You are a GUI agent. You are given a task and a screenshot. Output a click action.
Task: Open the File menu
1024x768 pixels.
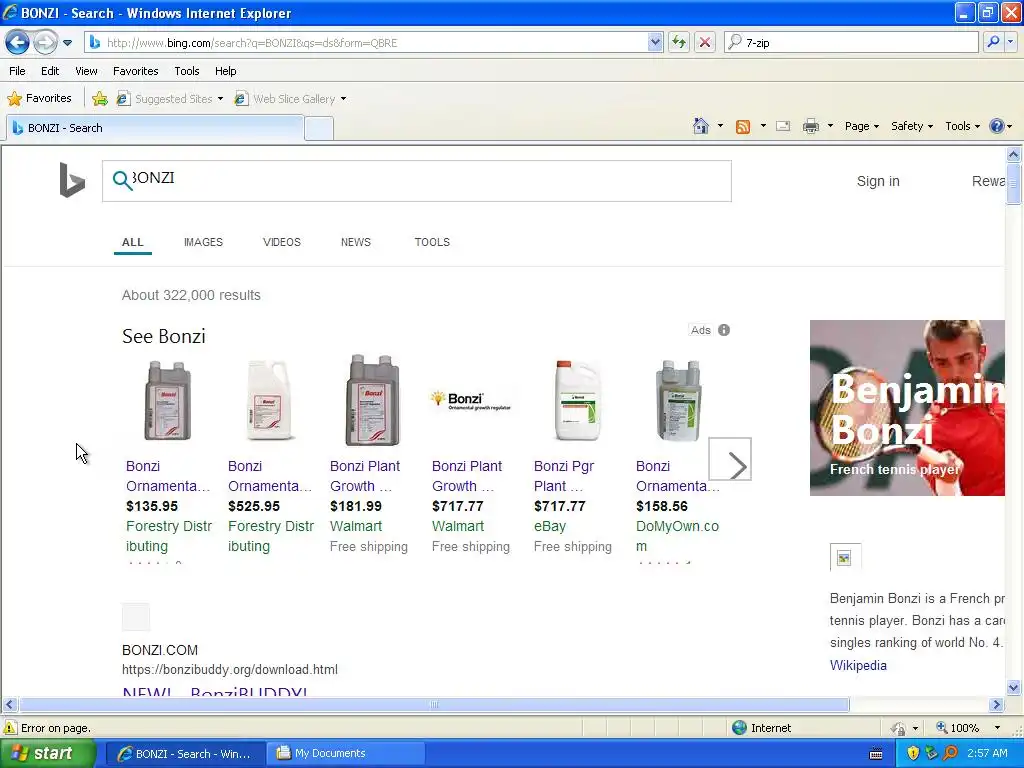coord(18,71)
